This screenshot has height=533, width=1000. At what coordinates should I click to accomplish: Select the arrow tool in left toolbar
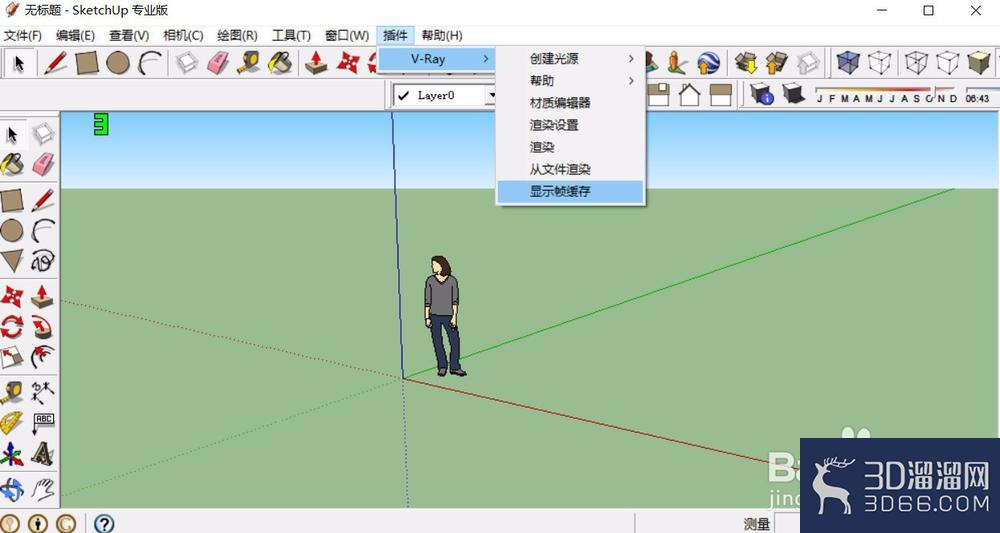(12, 135)
